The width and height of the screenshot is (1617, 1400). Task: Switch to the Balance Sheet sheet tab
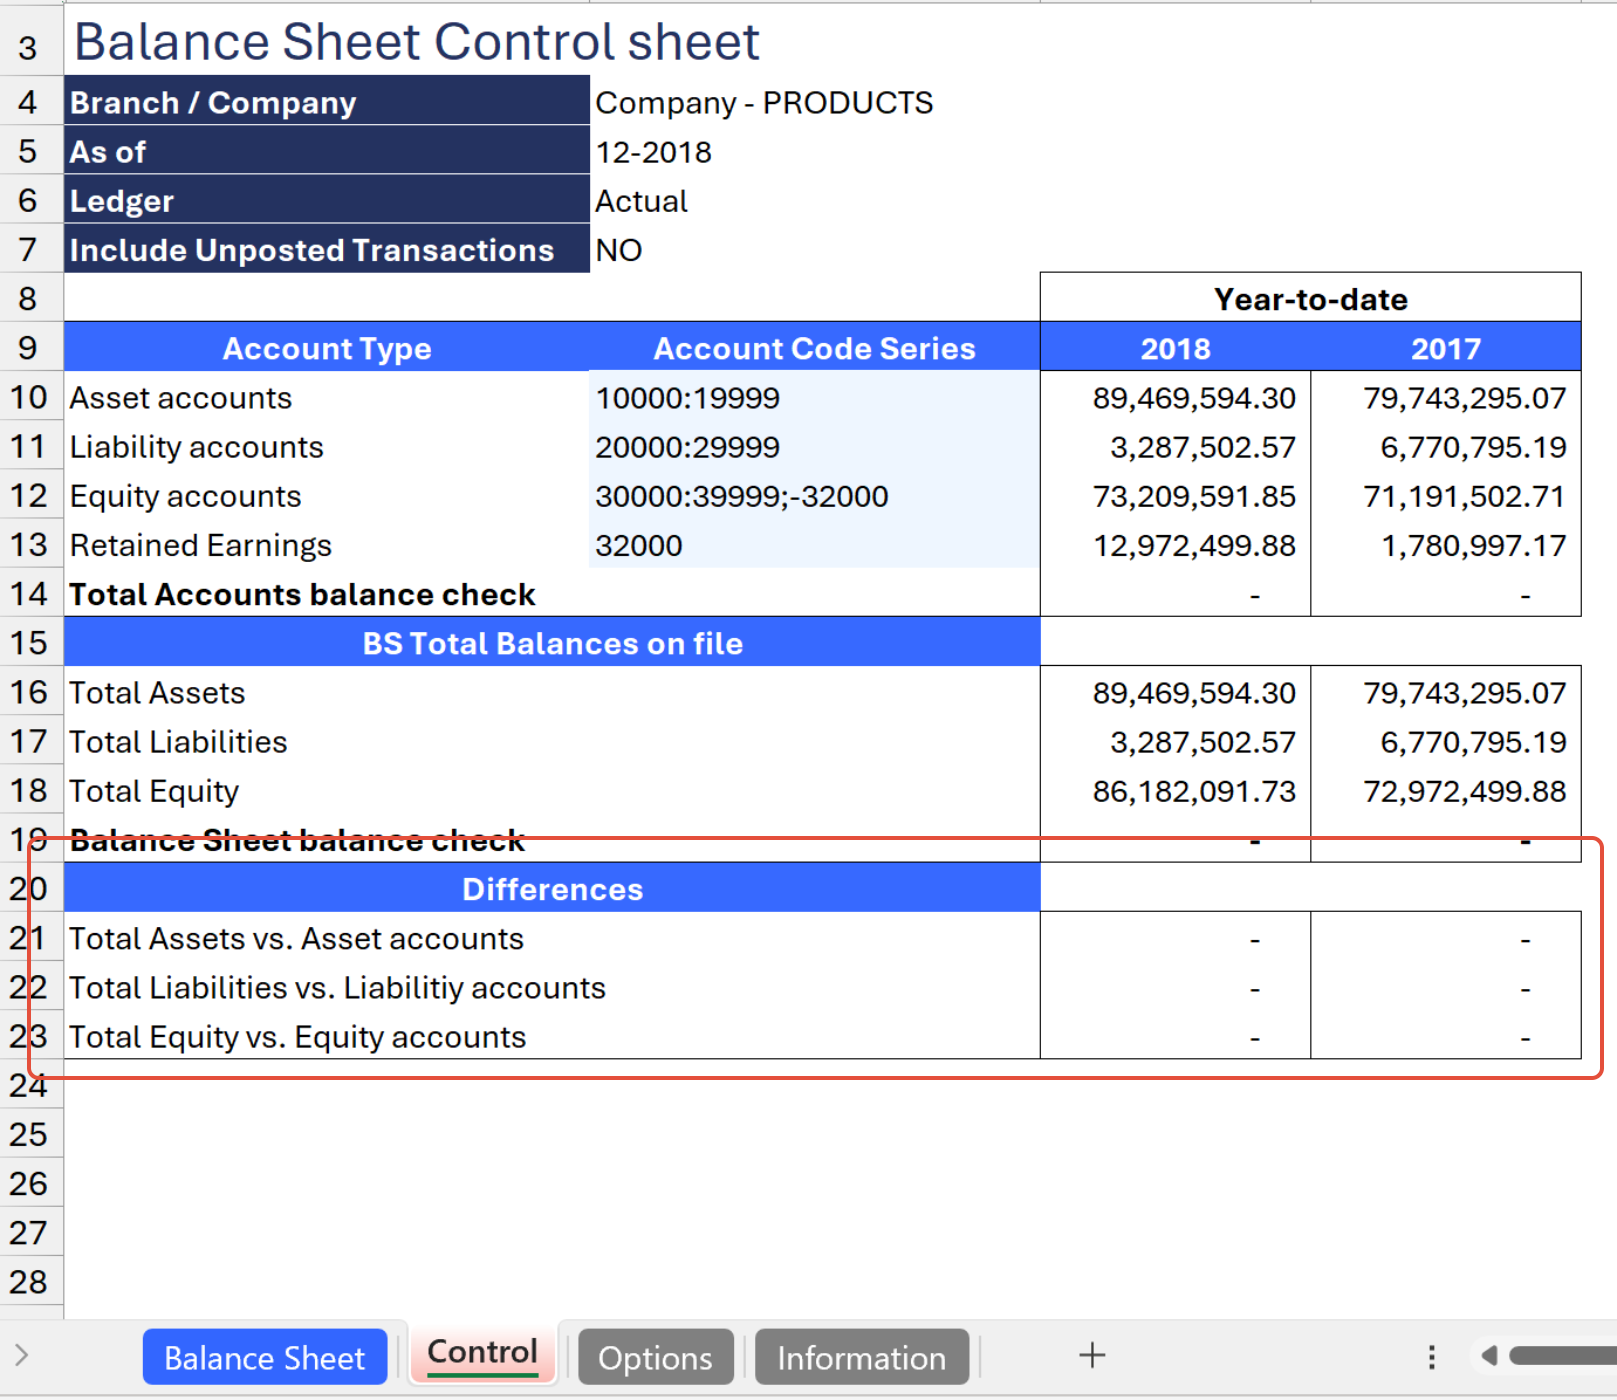[x=265, y=1357]
